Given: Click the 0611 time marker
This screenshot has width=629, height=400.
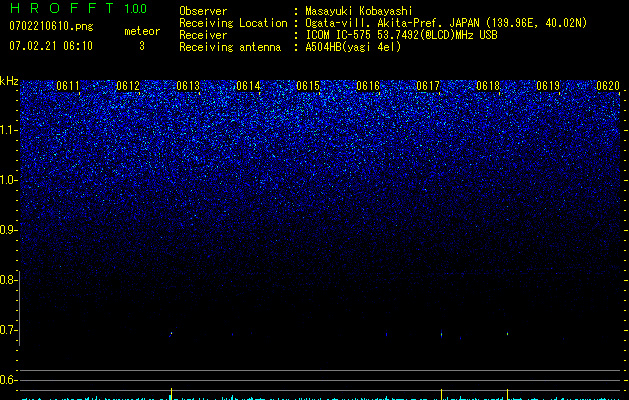Looking at the screenshot, I should 68,86.
